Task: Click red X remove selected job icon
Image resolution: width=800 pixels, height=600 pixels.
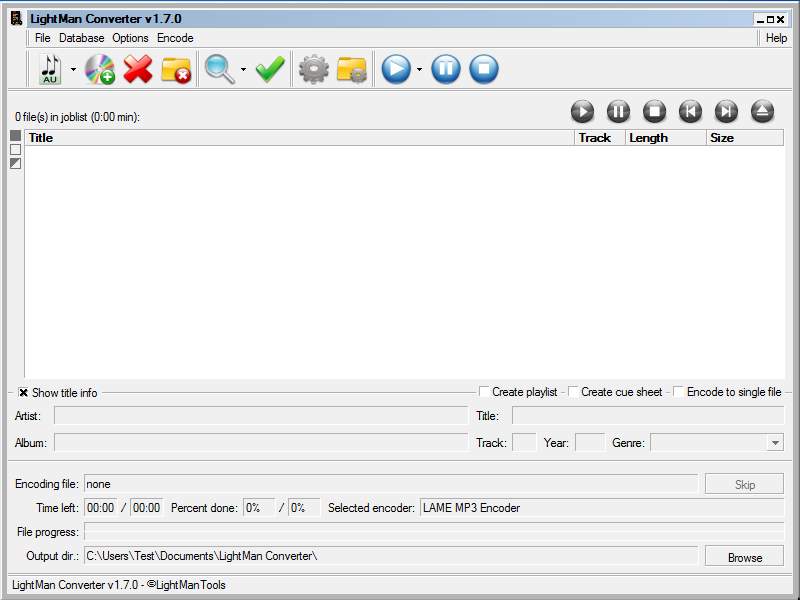Action: coord(138,69)
